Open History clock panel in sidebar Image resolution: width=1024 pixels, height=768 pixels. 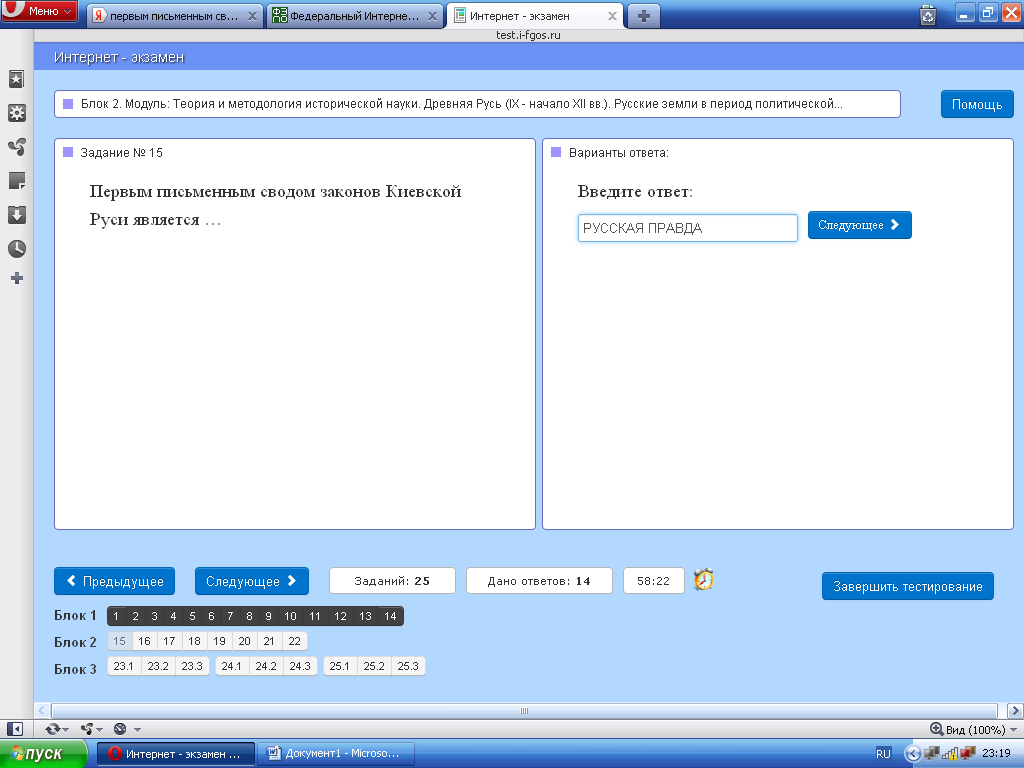16,249
